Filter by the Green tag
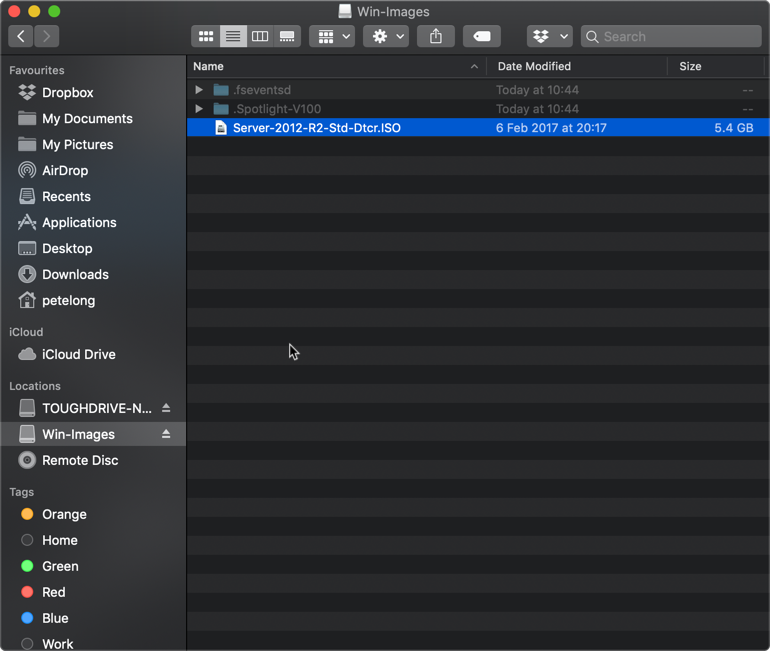Viewport: 770px width, 651px height. tap(93, 566)
